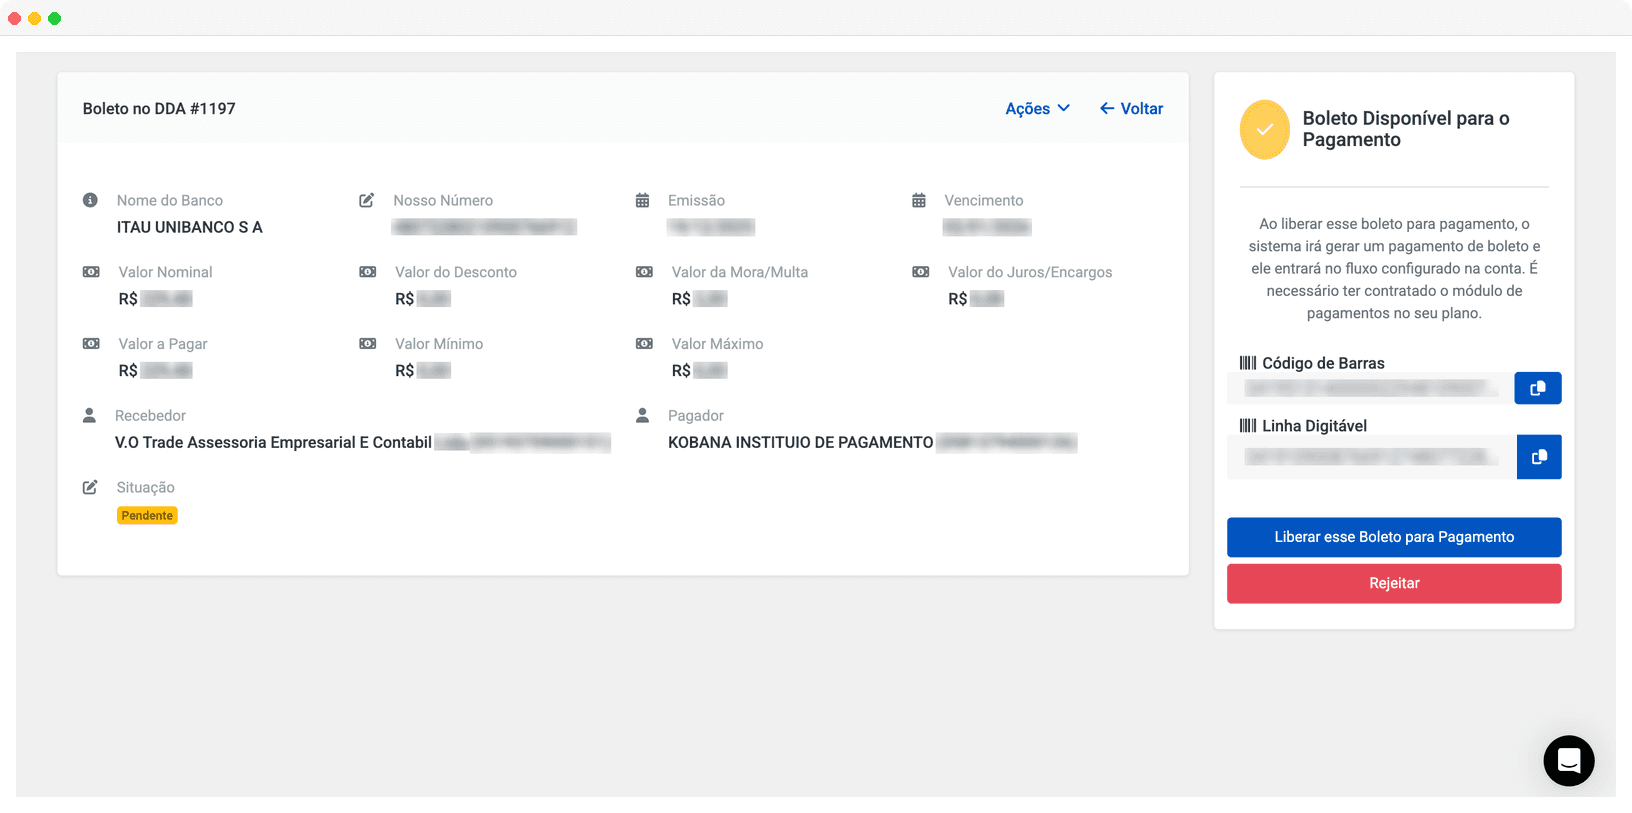
Task: Select the Linha Digitável text field
Action: click(x=1370, y=457)
